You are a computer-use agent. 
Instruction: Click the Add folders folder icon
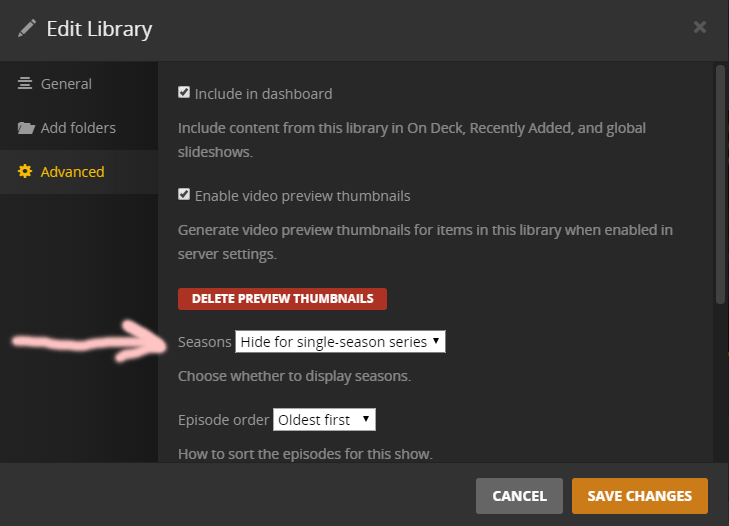click(25, 128)
